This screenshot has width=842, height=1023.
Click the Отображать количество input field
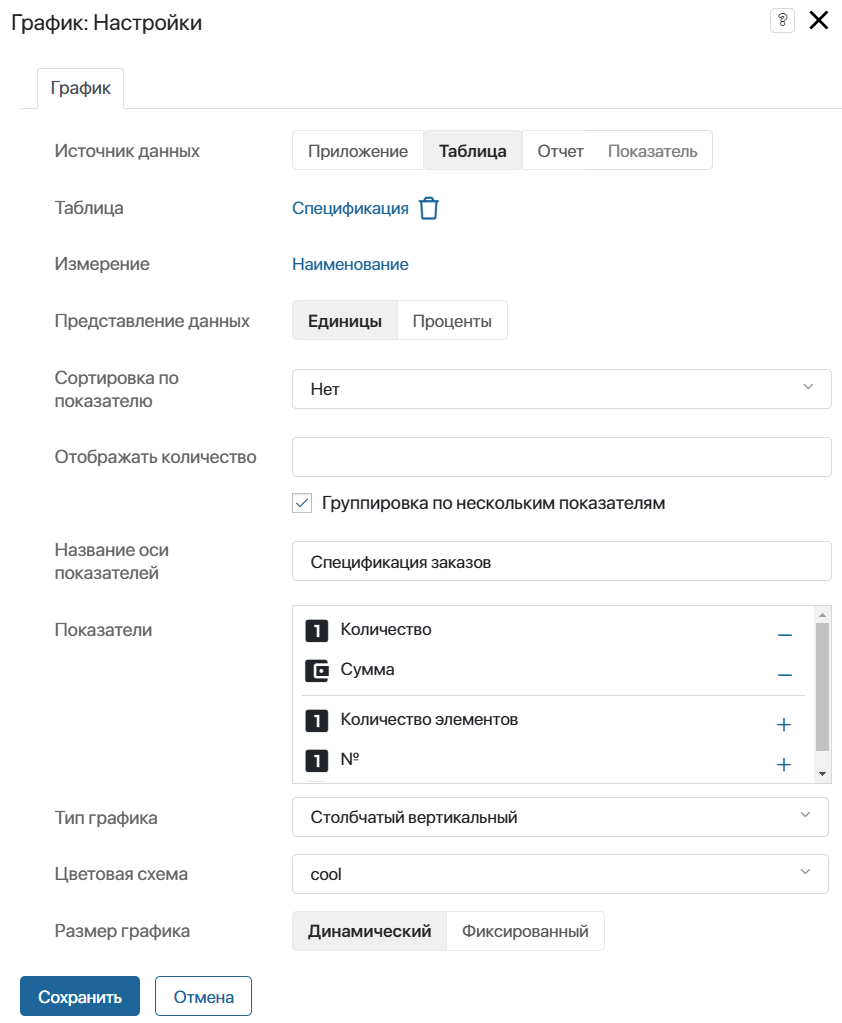pyautogui.click(x=562, y=457)
